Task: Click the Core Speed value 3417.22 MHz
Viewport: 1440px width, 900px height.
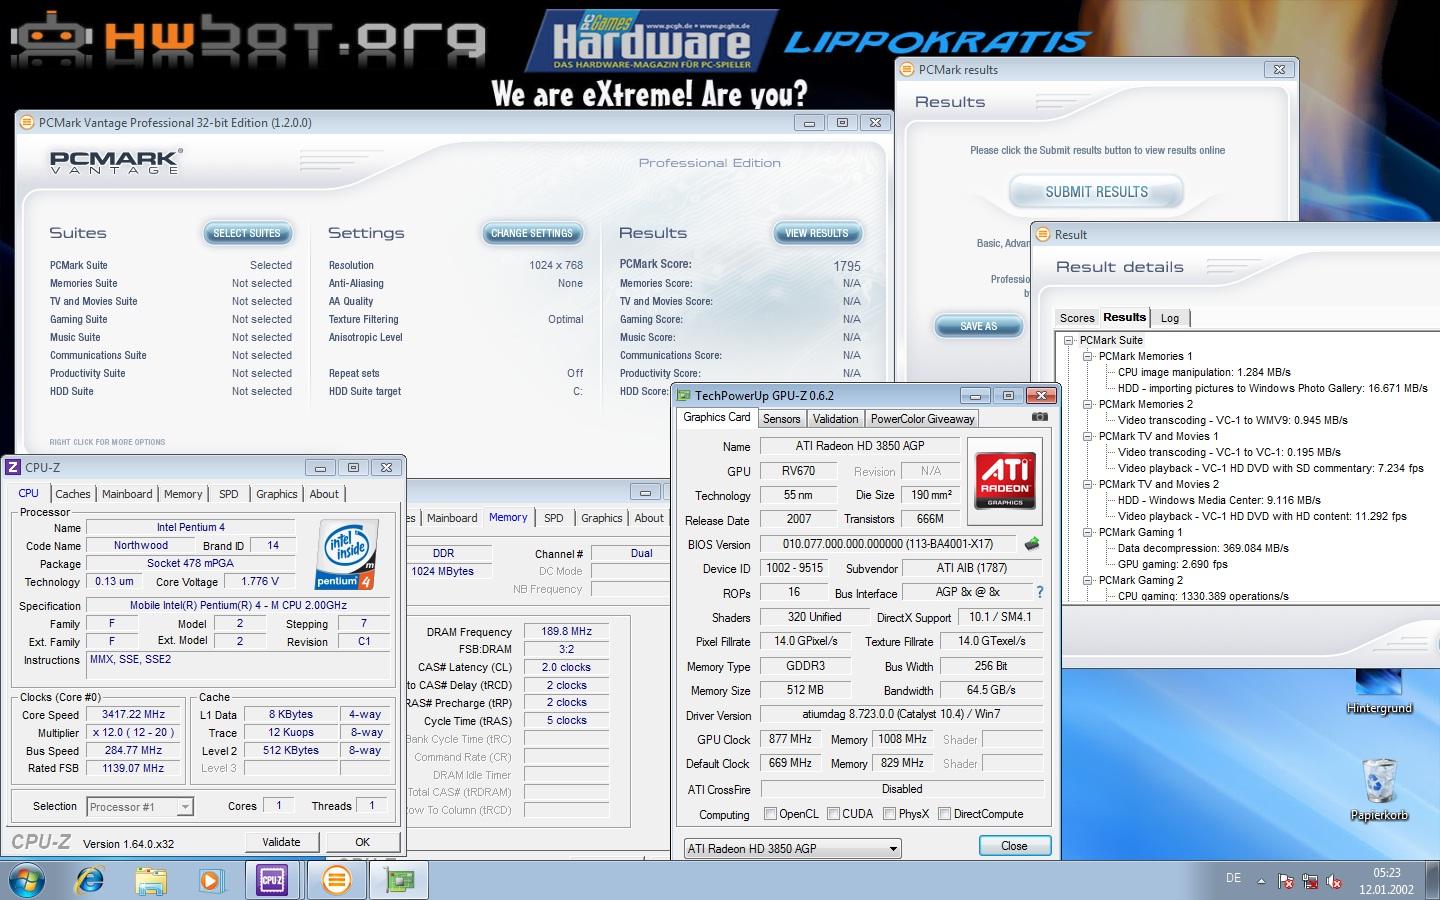Action: click(133, 715)
